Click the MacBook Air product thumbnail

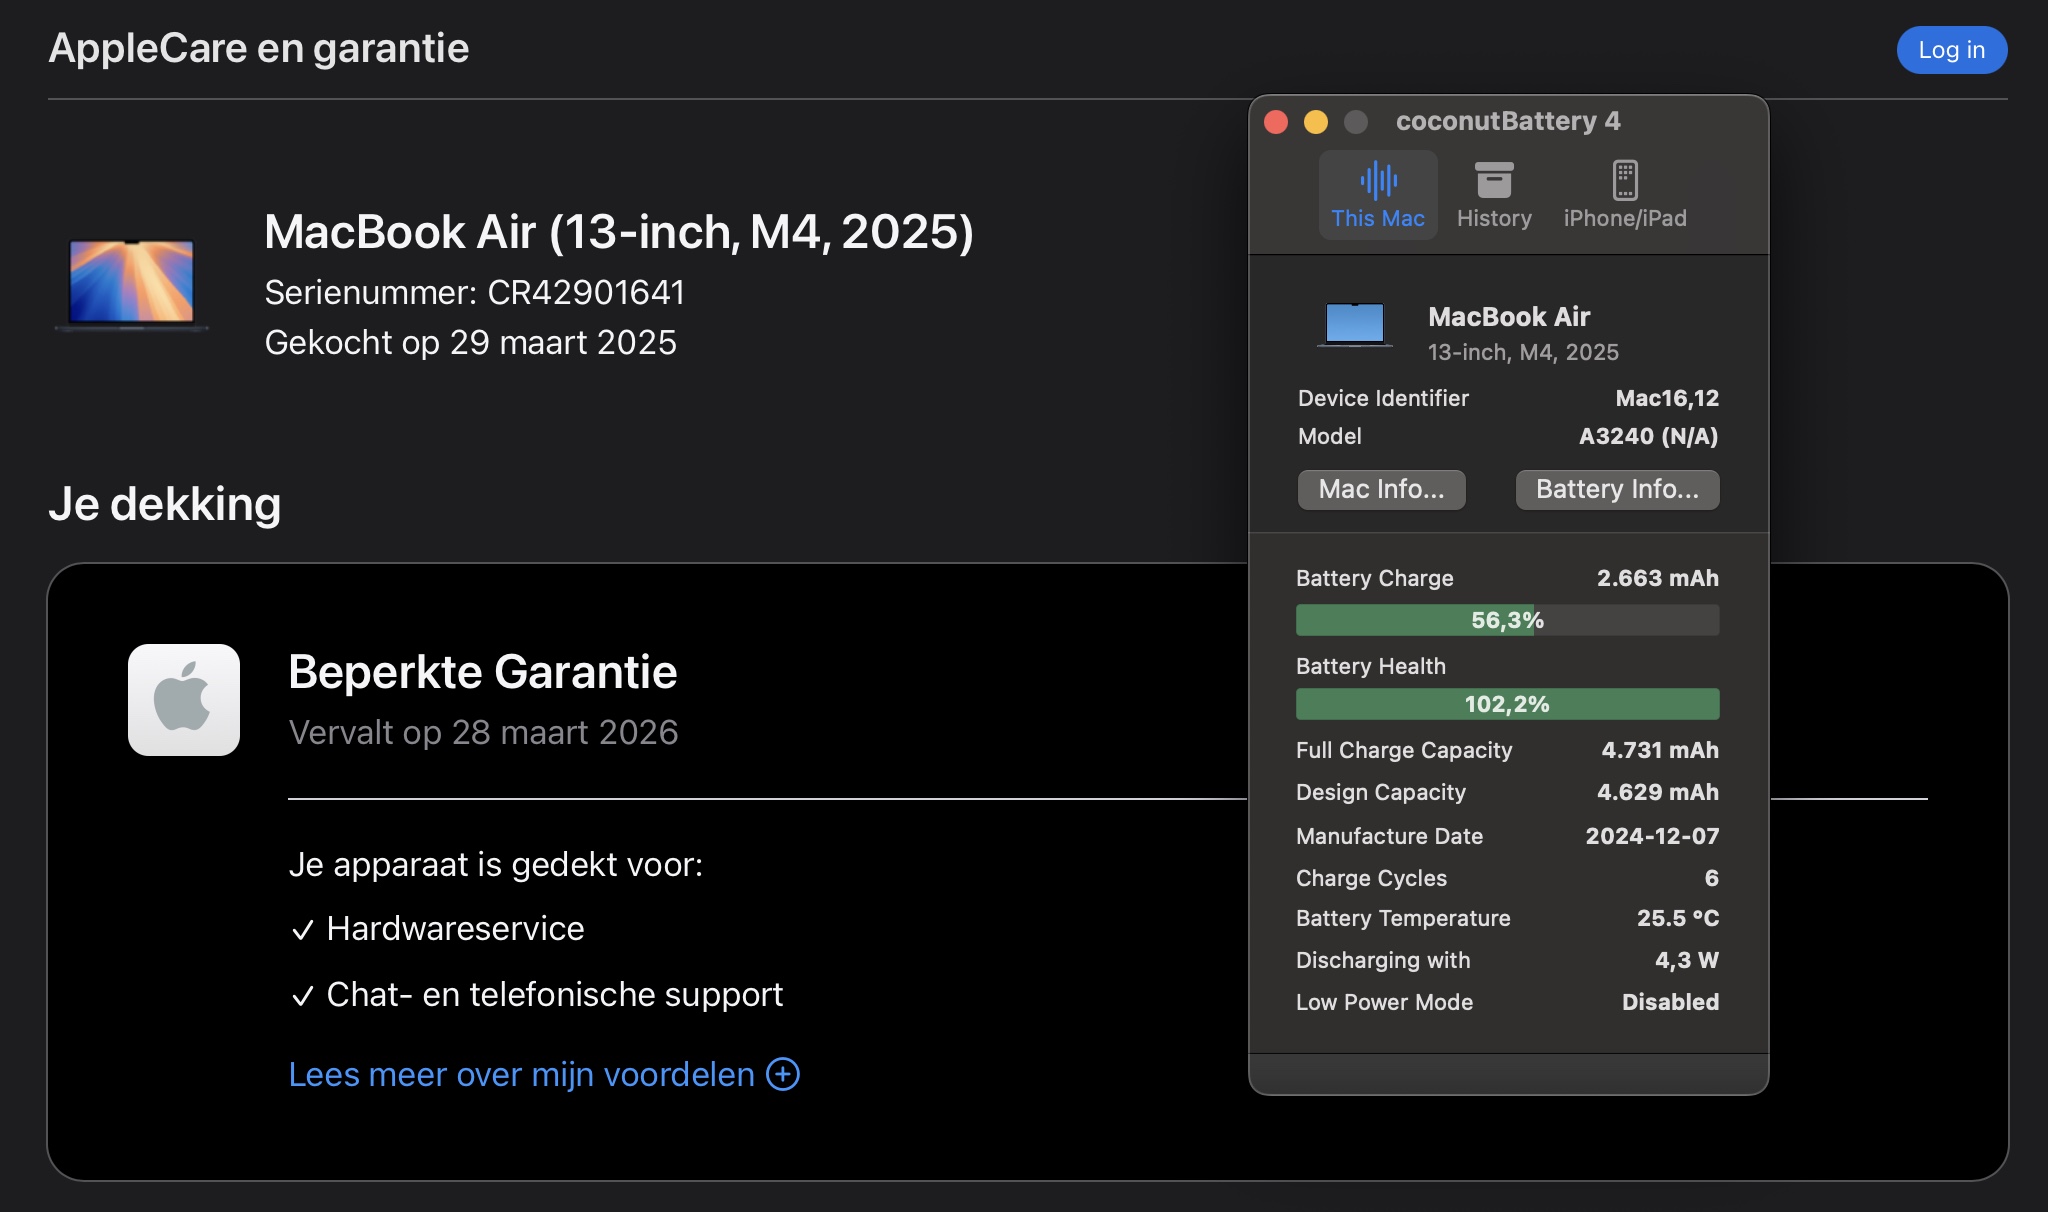[x=132, y=285]
